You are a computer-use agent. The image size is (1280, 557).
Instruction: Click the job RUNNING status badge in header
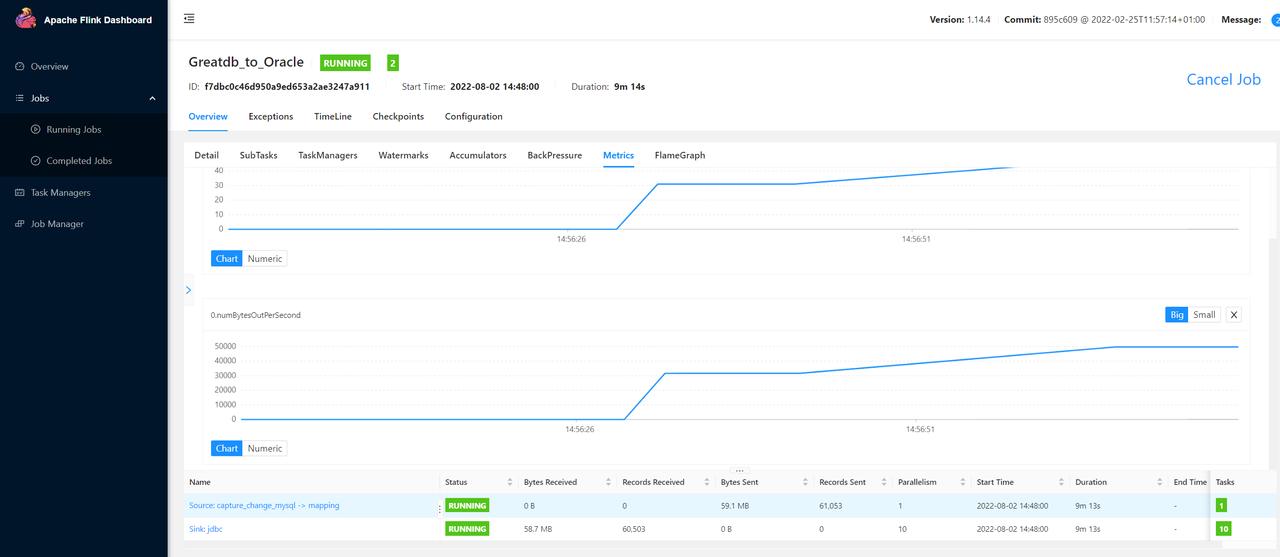(x=345, y=63)
